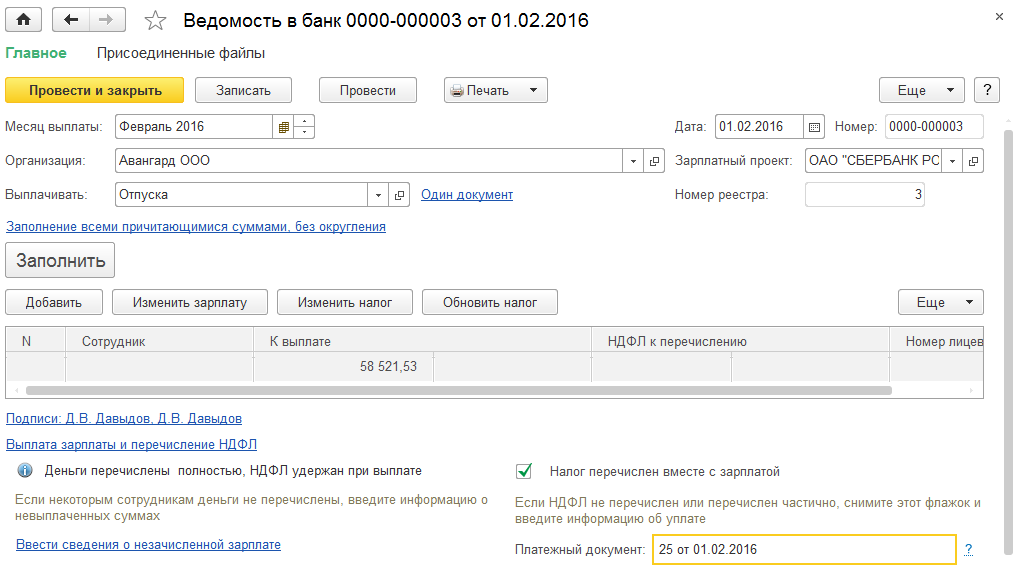Screen dimensions: 1017x567
Task: Uncheck Налог перечислен вместе с зарплатой
Action: [524, 471]
